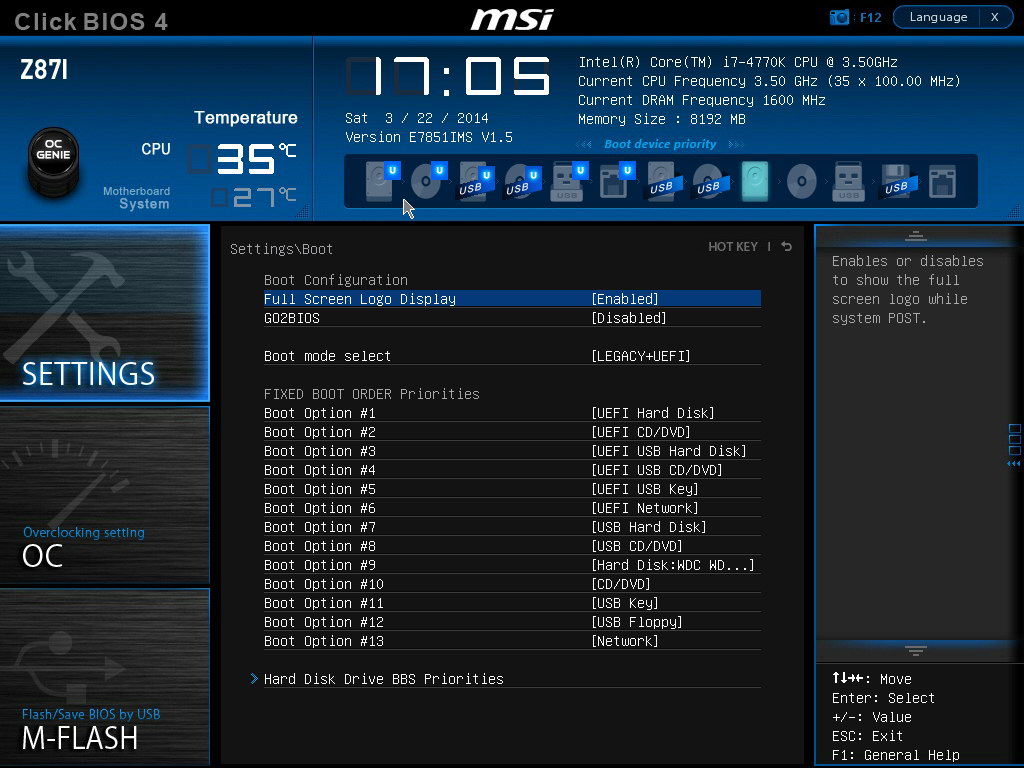Select Boot Option #8 row label

click(x=319, y=546)
